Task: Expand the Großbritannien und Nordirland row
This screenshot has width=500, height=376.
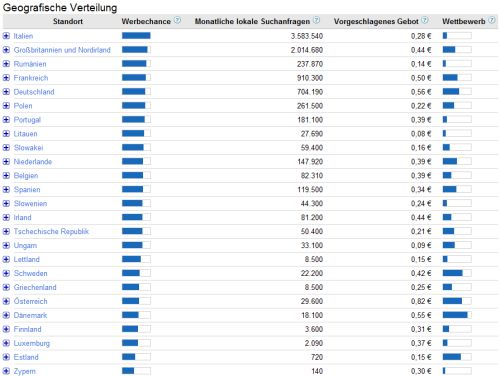Action: tap(6, 50)
